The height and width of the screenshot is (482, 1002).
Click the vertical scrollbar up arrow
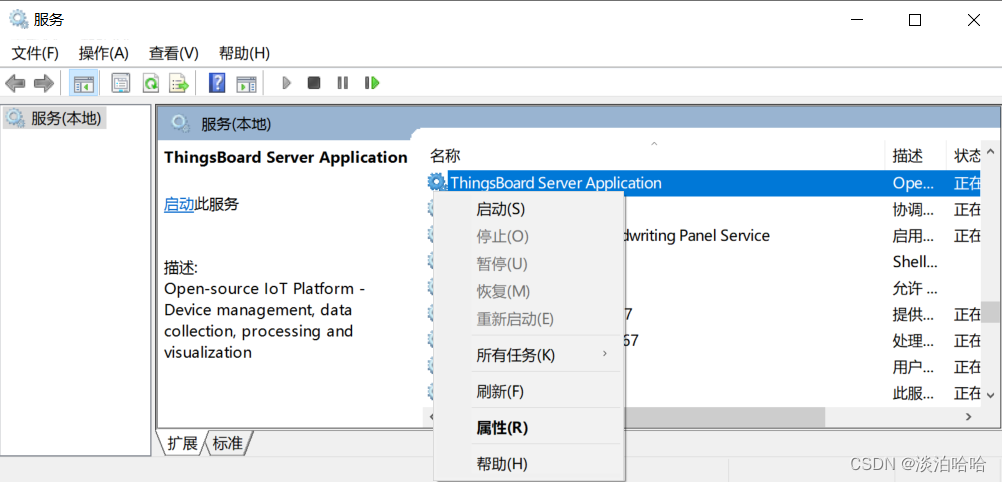tap(990, 152)
